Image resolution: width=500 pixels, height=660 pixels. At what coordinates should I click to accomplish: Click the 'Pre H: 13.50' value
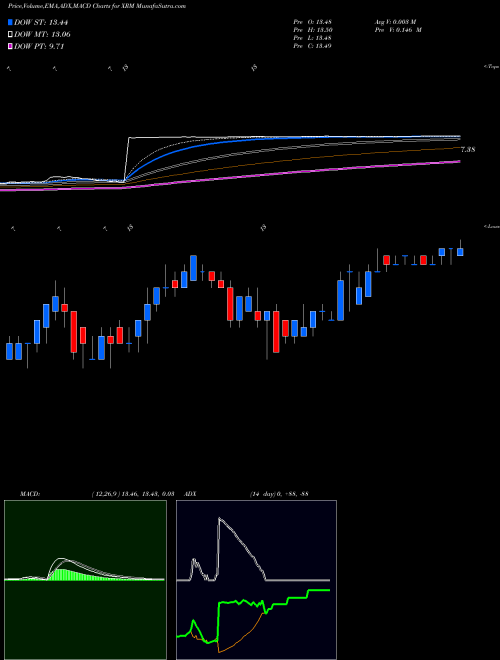coord(313,30)
